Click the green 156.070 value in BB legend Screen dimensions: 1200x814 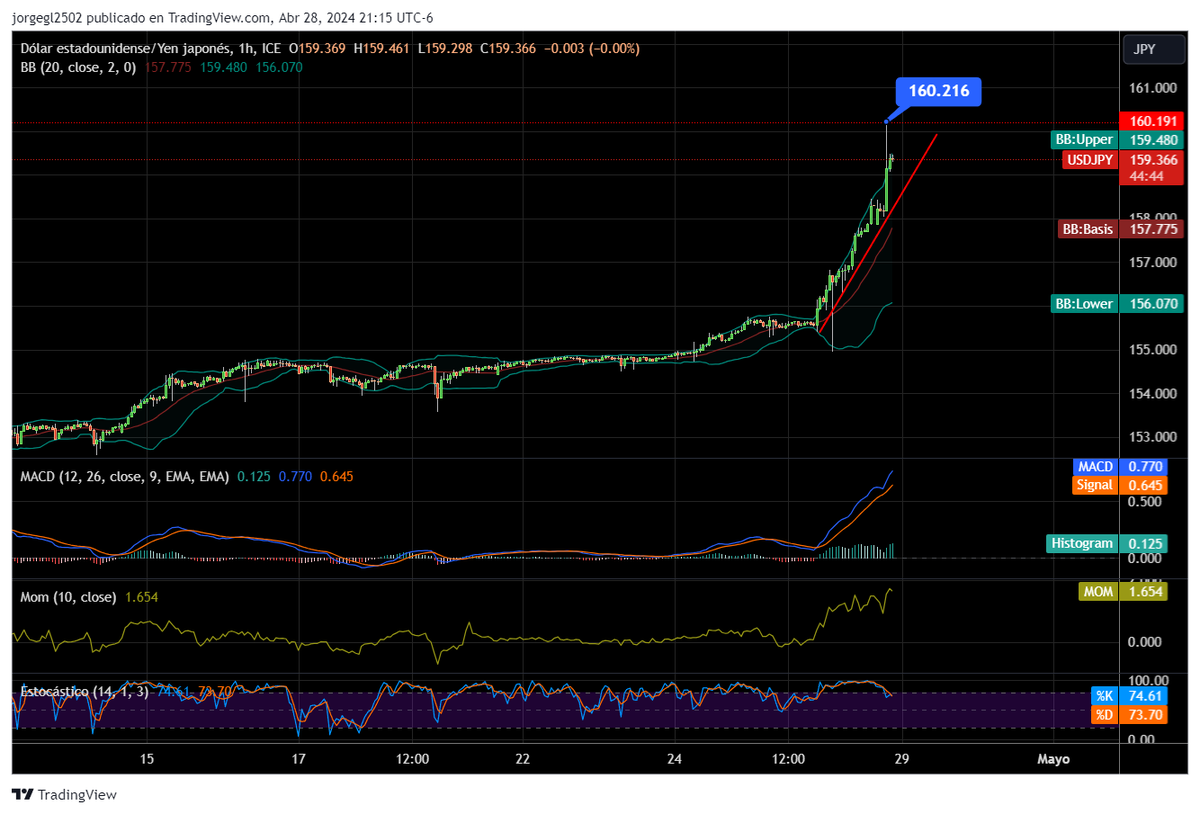pos(278,67)
